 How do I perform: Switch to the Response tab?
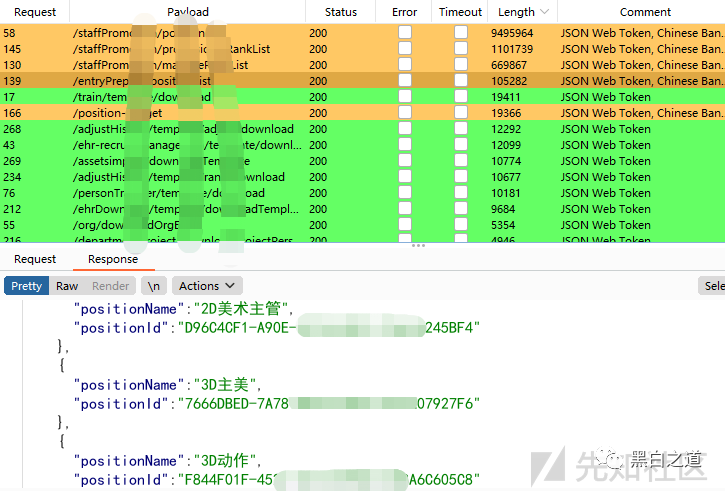pos(113,259)
